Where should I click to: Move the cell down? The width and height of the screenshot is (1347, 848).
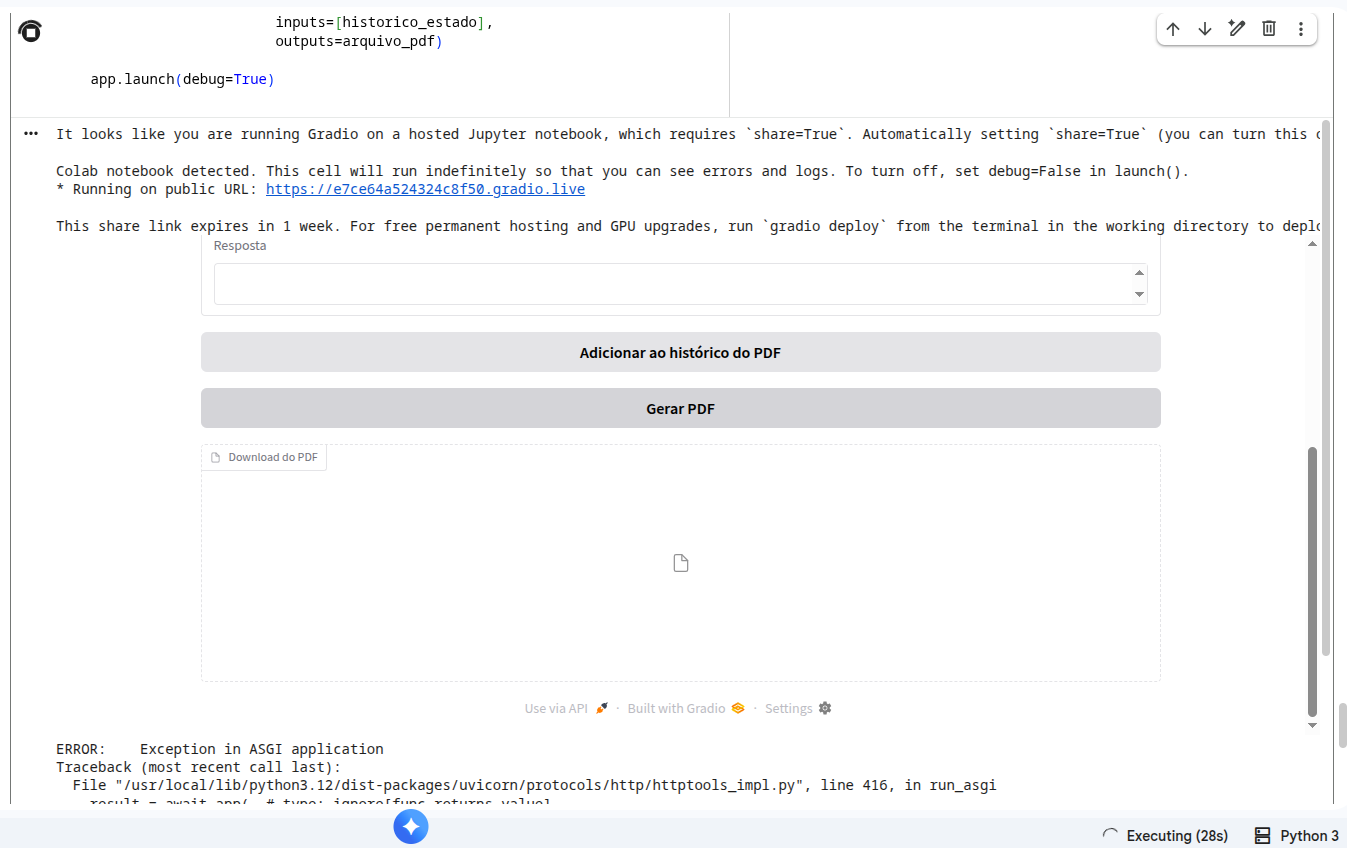pos(1205,29)
